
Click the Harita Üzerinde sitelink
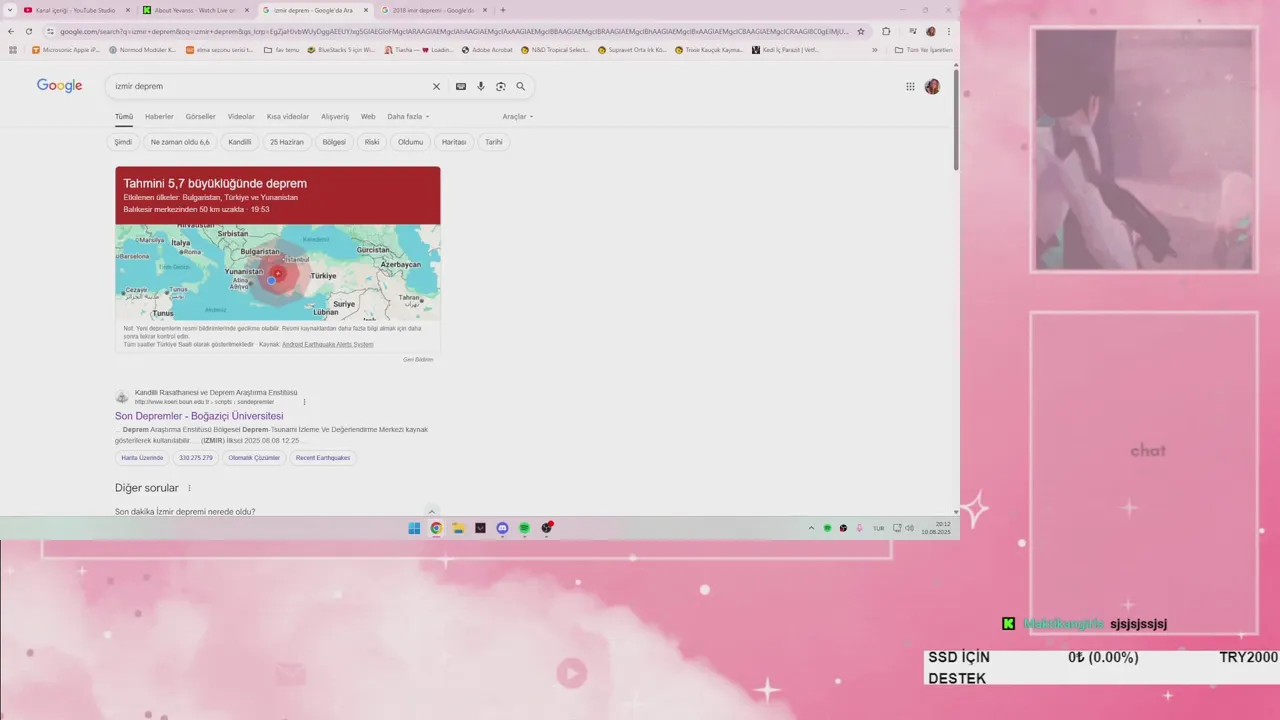point(142,458)
